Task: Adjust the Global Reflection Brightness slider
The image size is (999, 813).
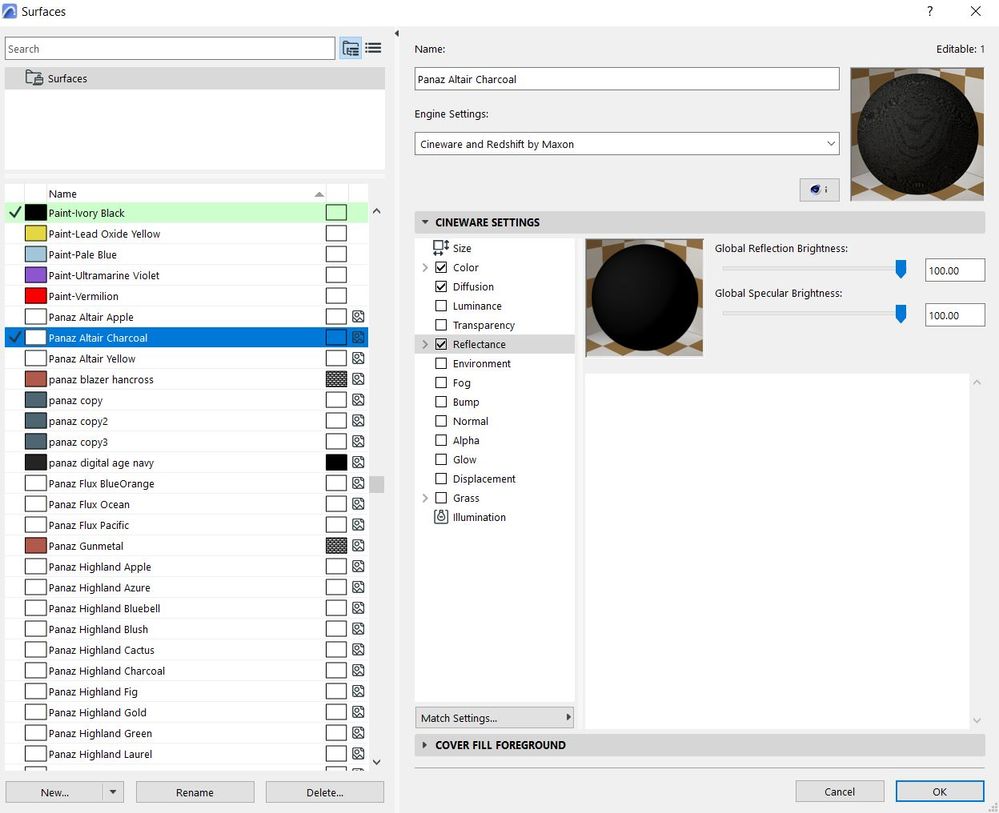Action: point(900,269)
